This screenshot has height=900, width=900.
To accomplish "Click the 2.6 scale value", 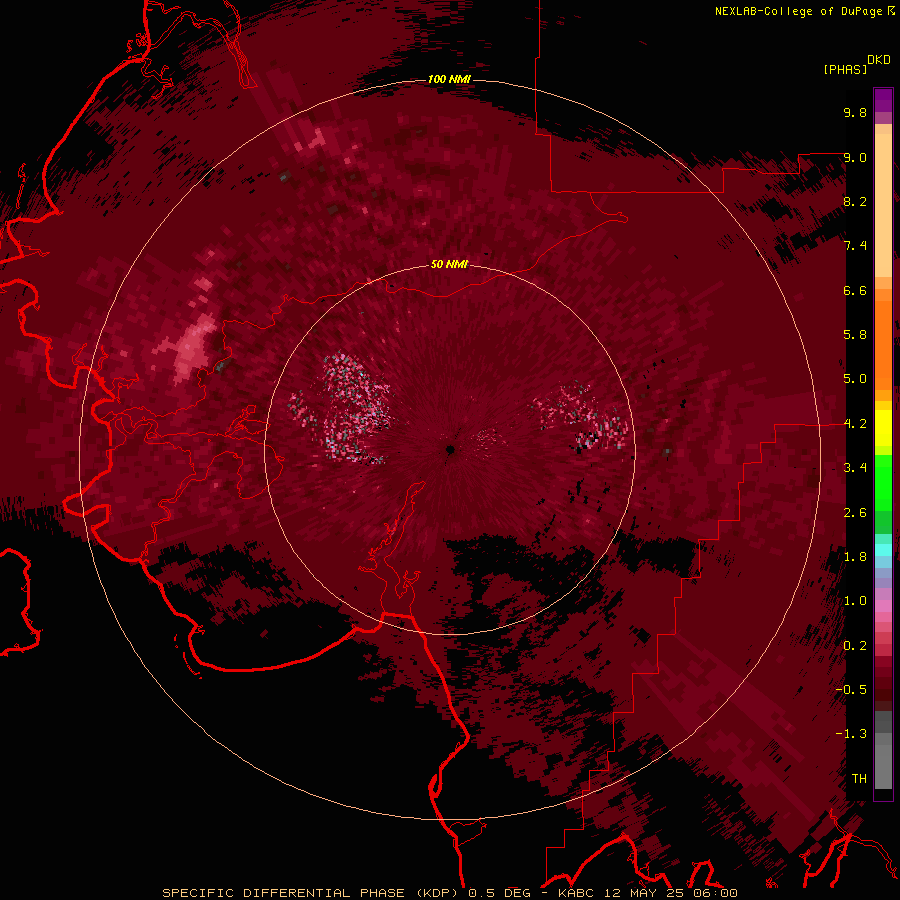I will 855,513.
